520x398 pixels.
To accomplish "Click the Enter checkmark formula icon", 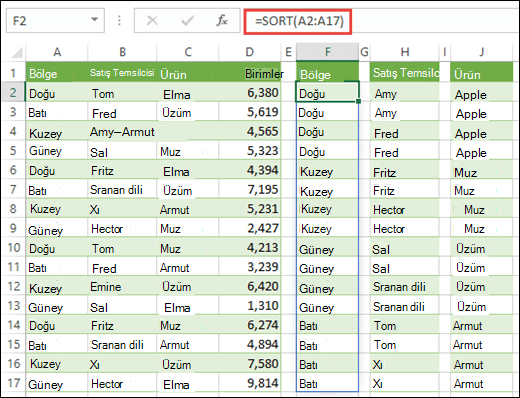I will (187, 21).
